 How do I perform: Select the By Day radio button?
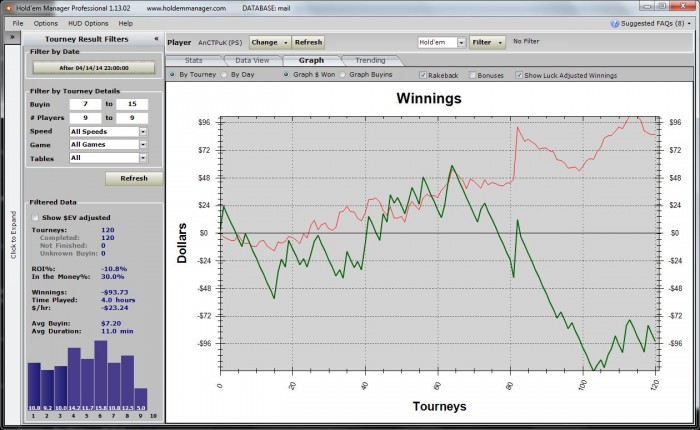(224, 75)
